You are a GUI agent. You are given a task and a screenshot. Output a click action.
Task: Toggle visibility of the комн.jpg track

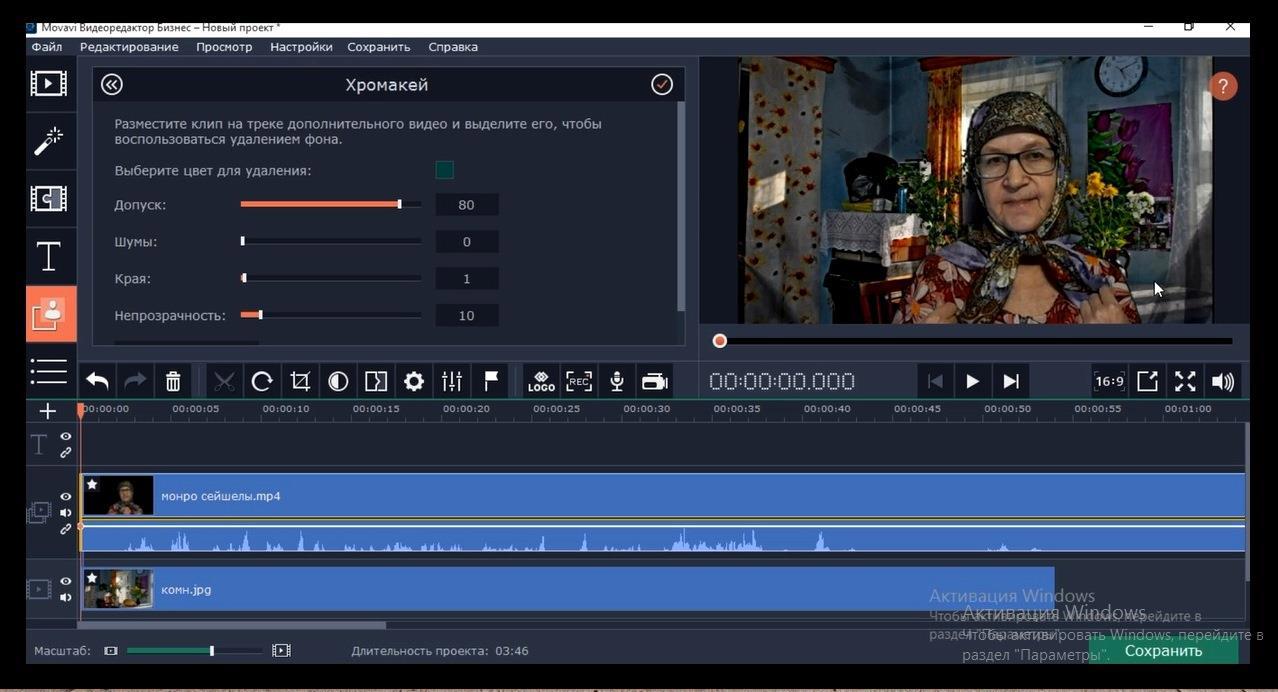[x=66, y=581]
